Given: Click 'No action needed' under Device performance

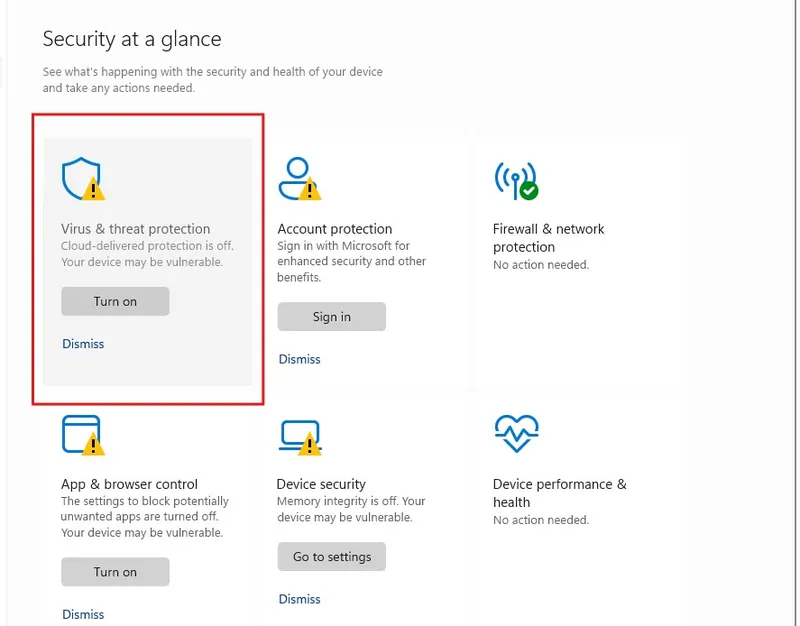Looking at the screenshot, I should (541, 520).
